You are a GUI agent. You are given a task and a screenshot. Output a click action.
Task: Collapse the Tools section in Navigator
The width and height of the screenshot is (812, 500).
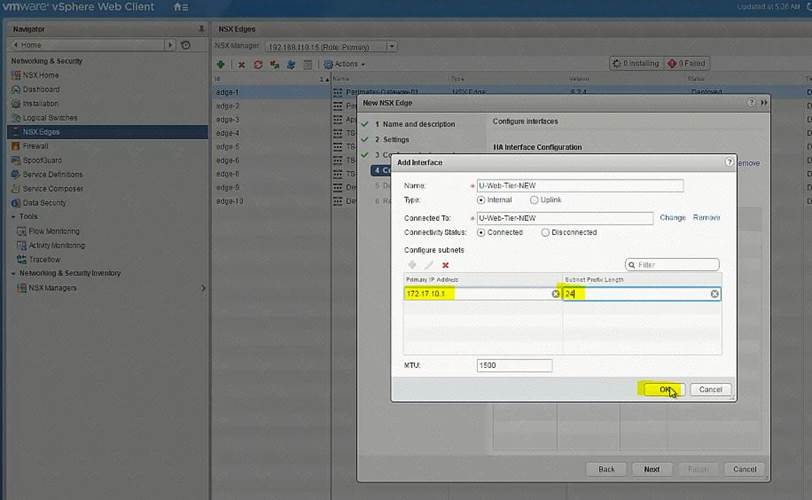[14, 216]
